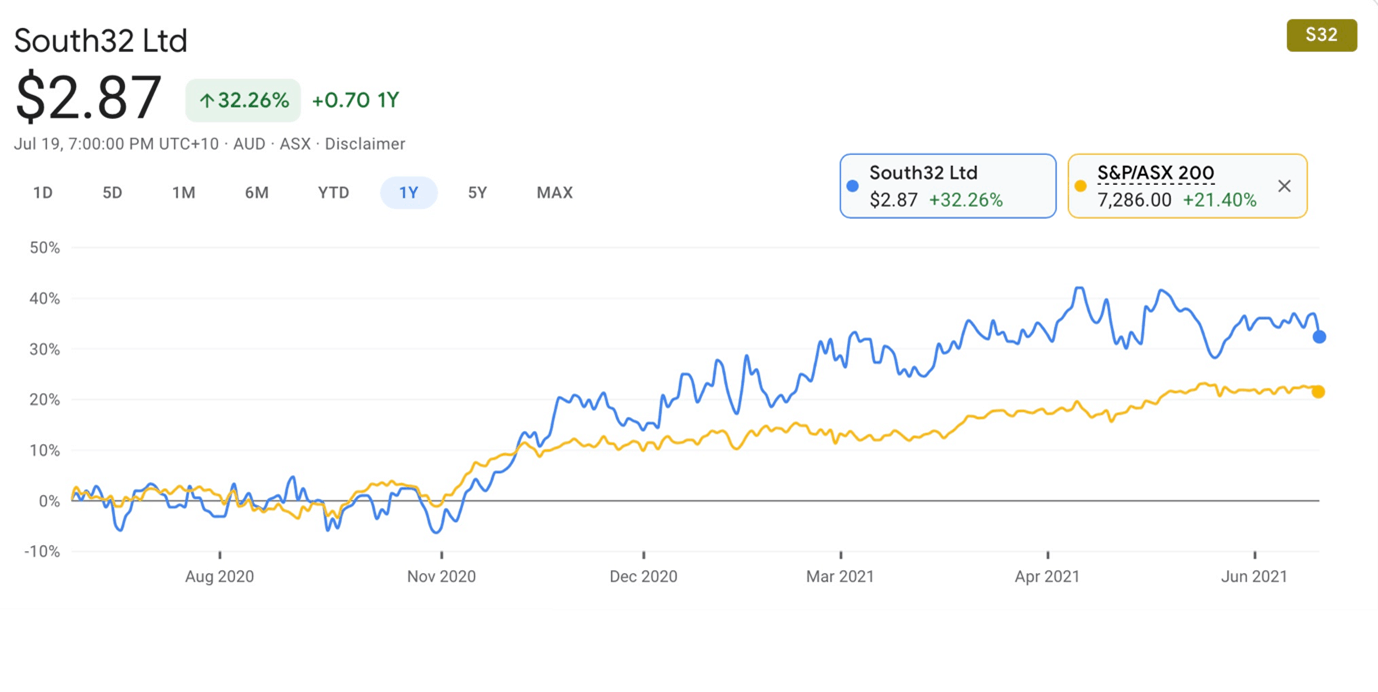Image resolution: width=1378 pixels, height=692 pixels.
Task: Switch chart to YTD view
Action: pos(333,193)
